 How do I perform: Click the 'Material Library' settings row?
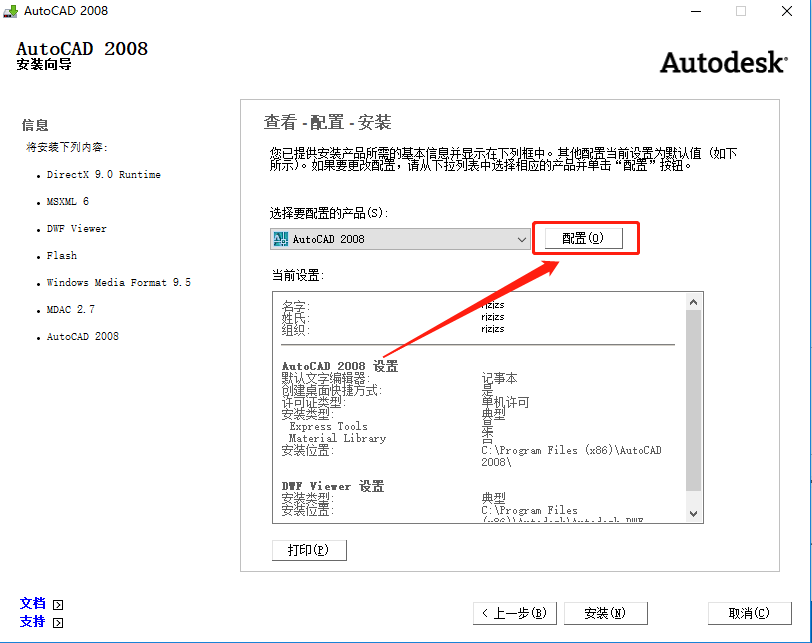click(x=337, y=438)
